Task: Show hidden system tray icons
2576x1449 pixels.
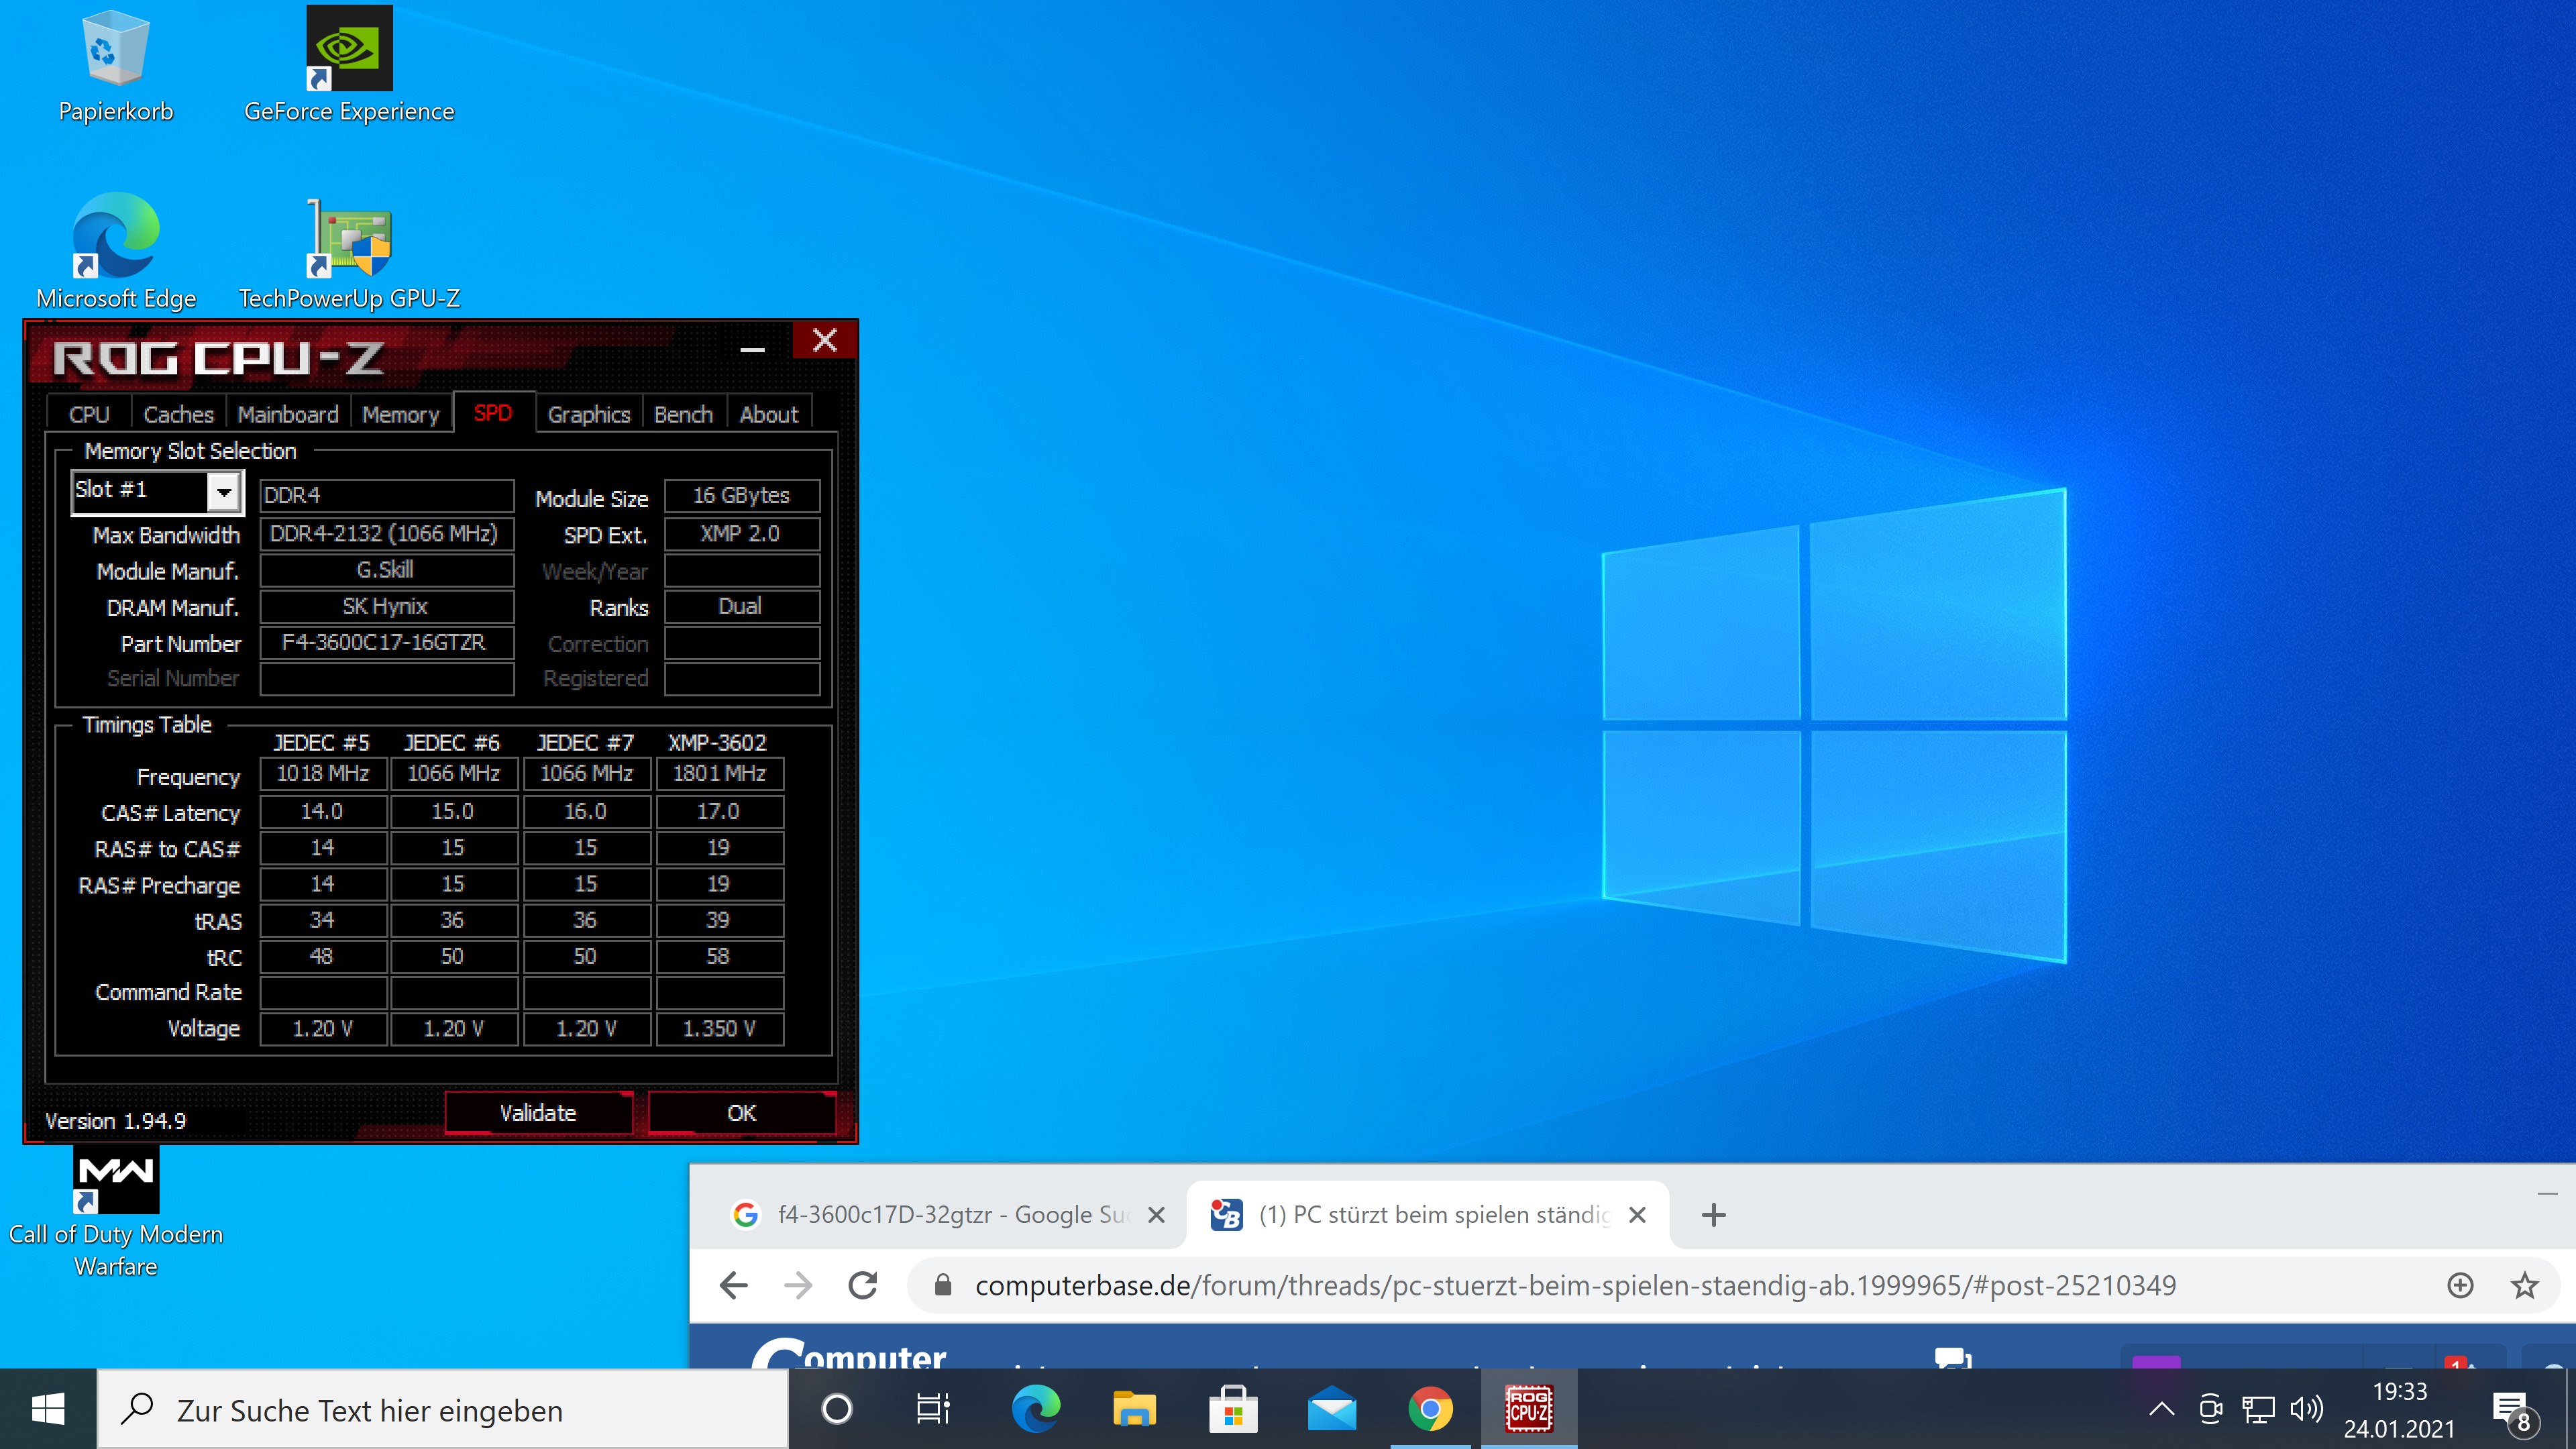Action: coord(2161,1410)
